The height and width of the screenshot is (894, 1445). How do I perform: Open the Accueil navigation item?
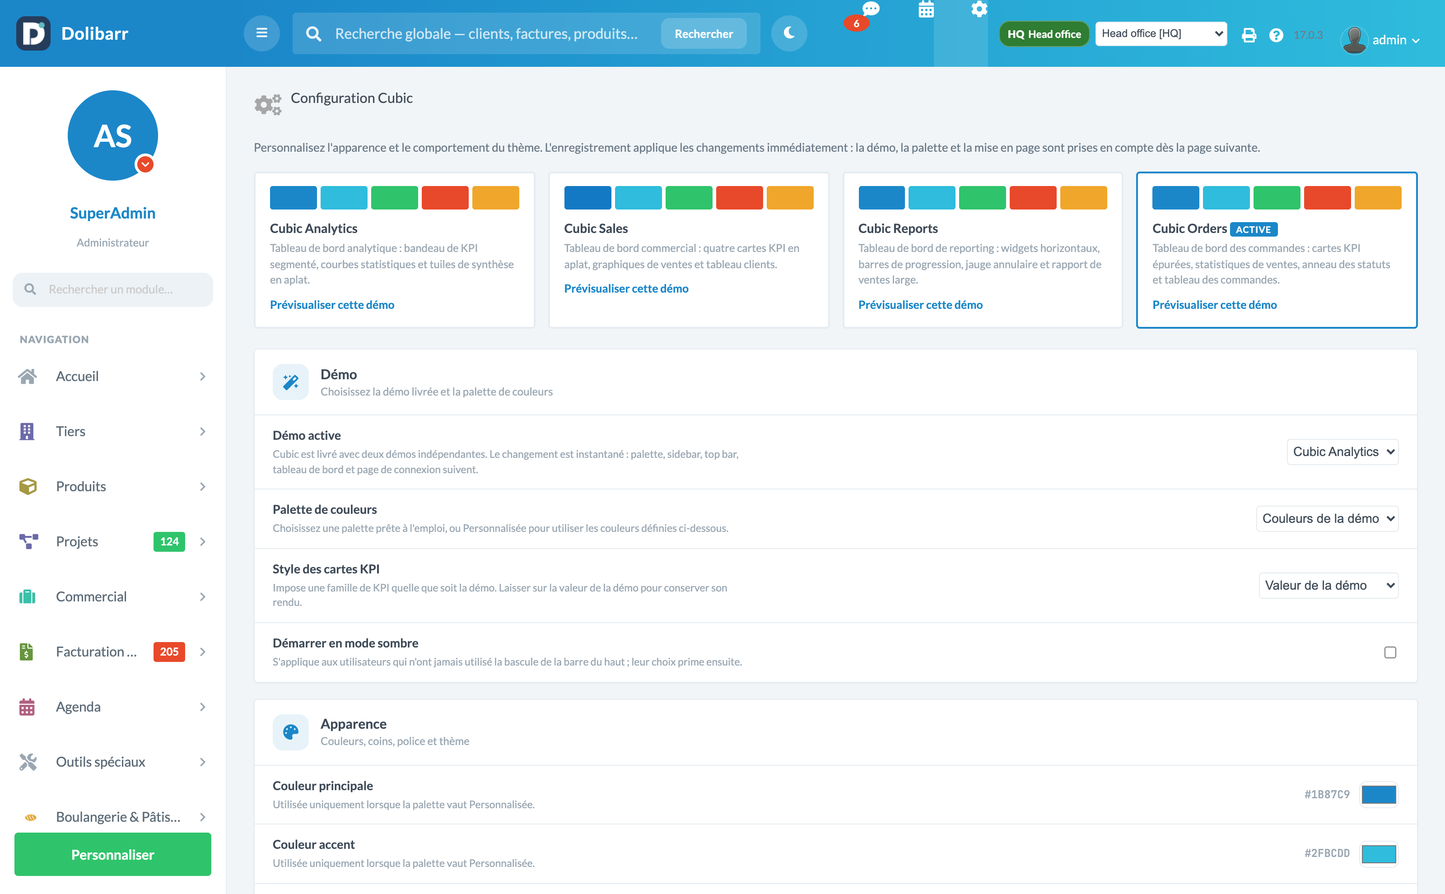(x=113, y=376)
